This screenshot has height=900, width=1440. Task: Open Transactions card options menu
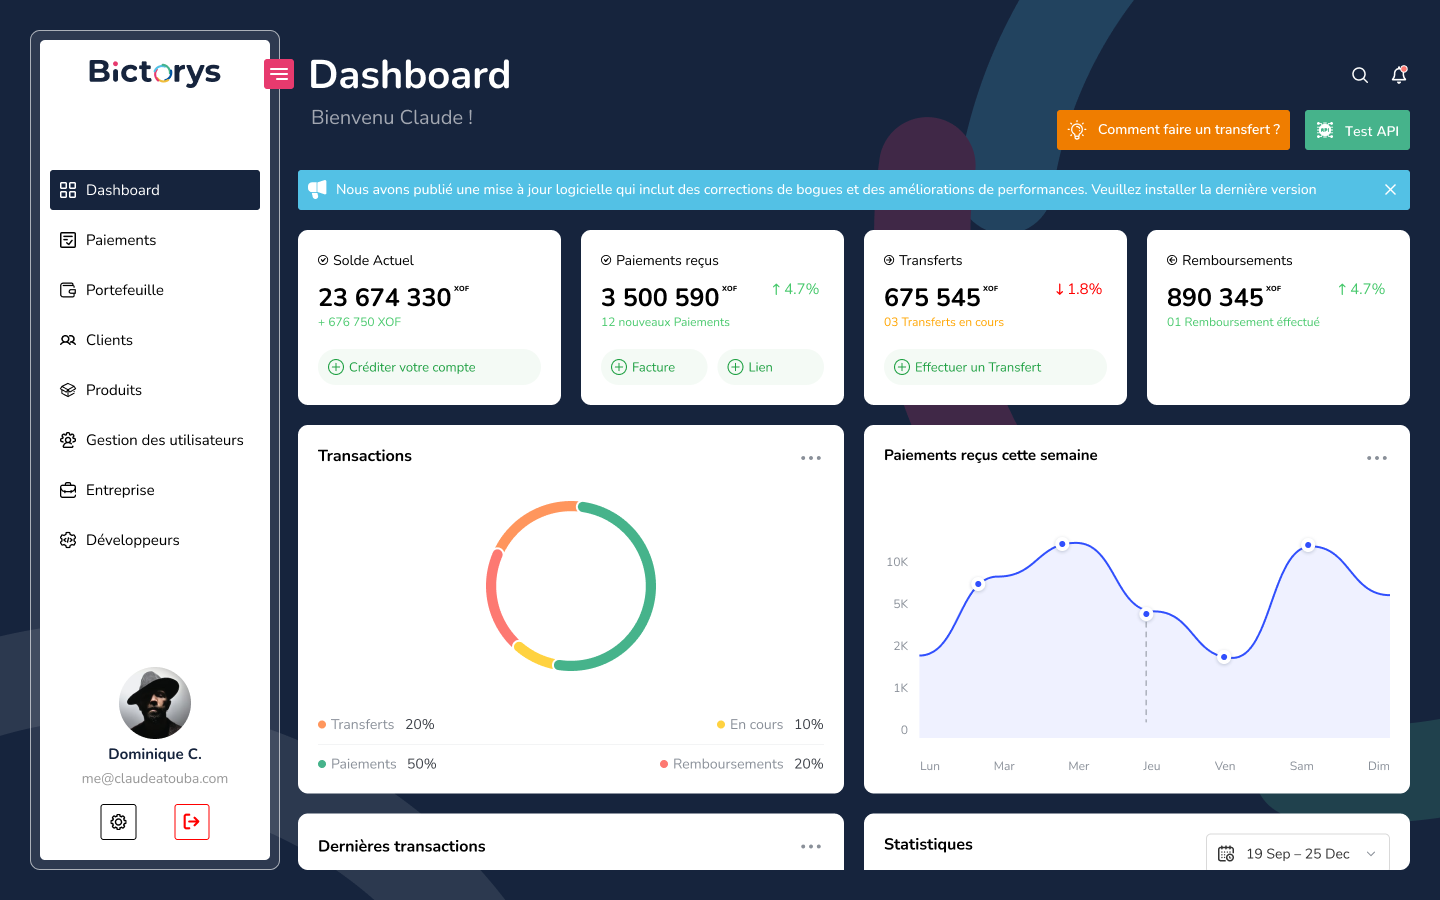[x=811, y=458]
